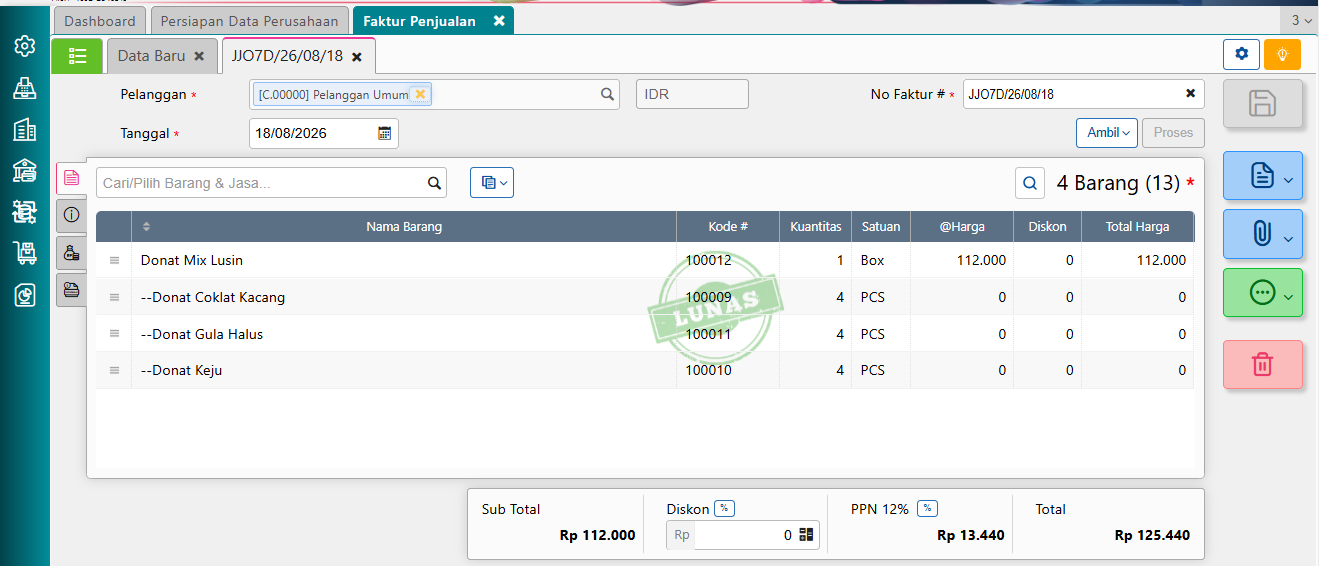Screen dimensions: 1328x566
Task: Toggle the PPN 12% percent button
Action: 927,508
